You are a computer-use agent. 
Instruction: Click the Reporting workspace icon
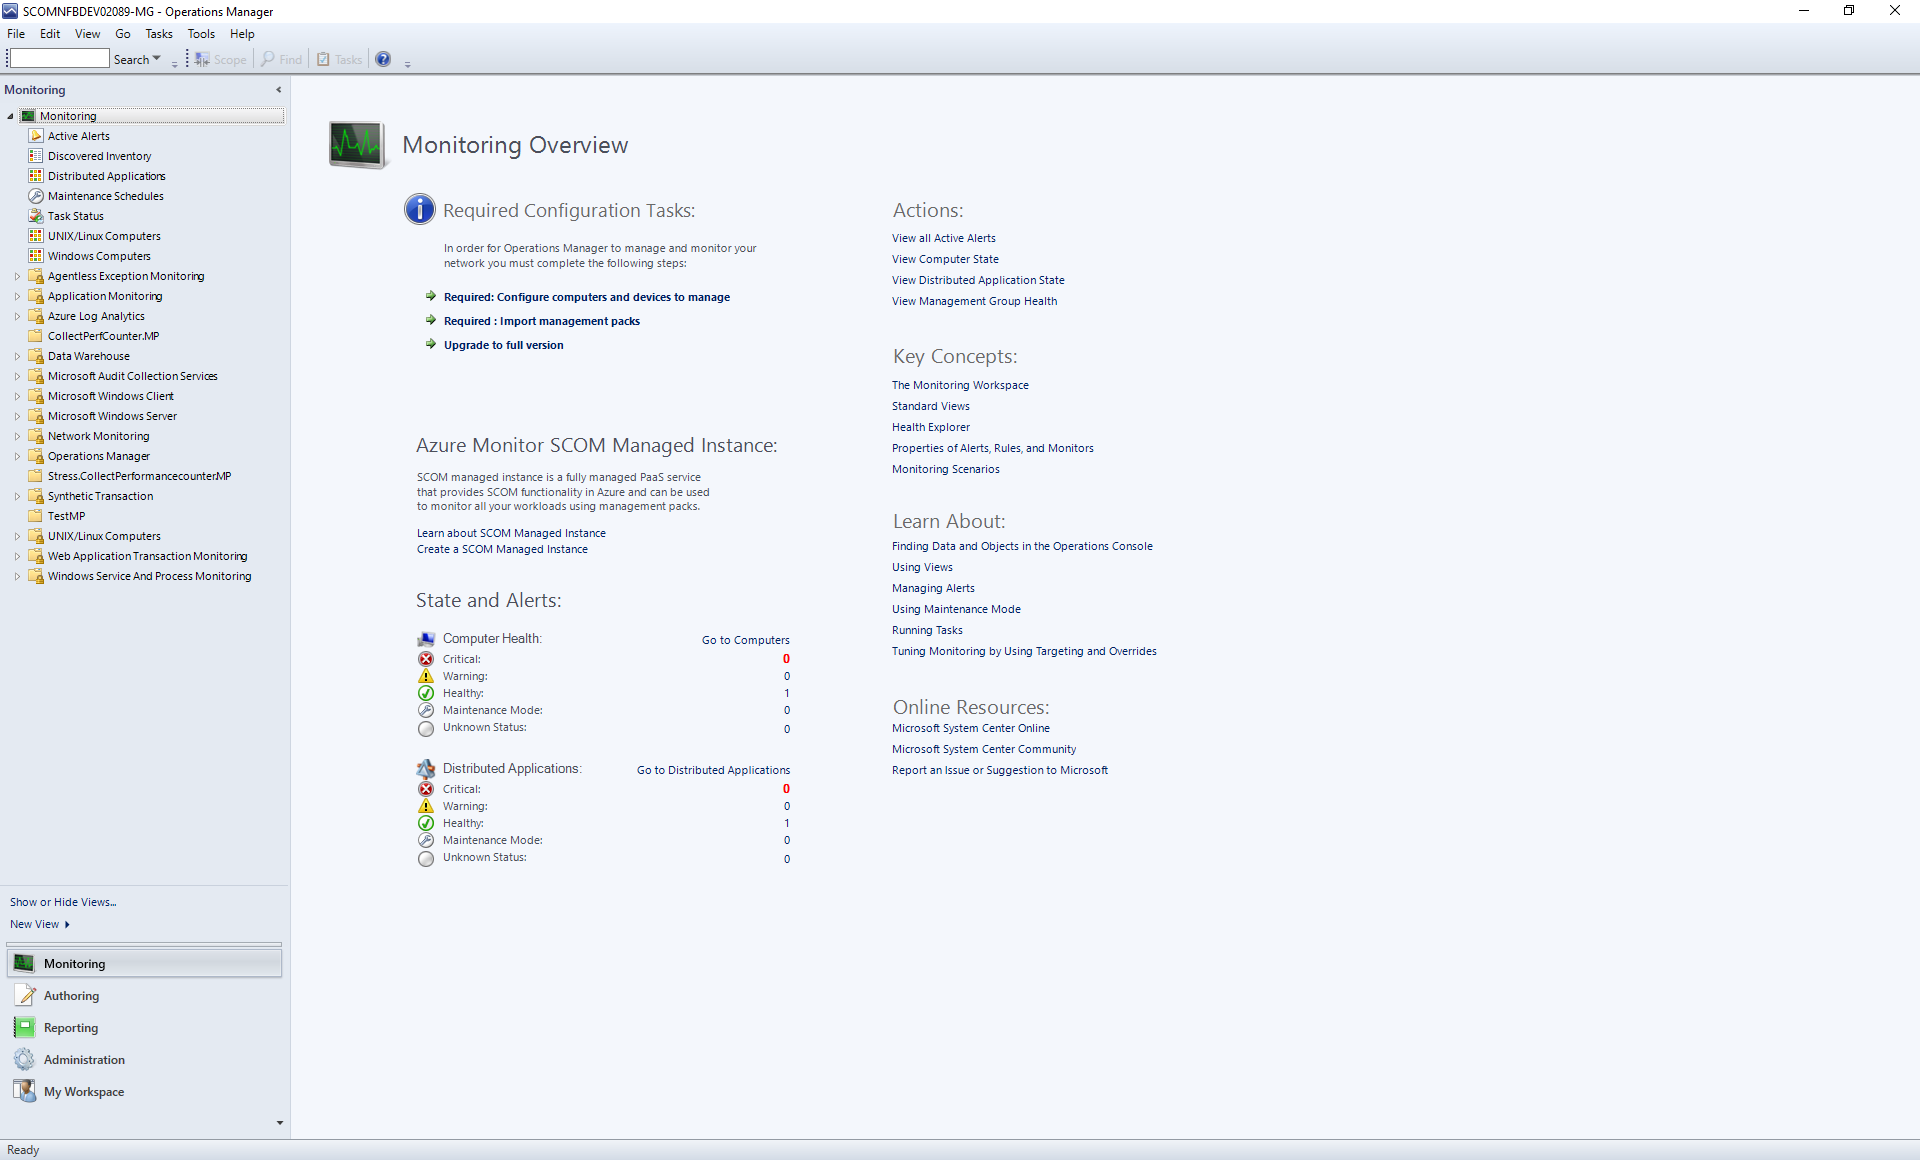[x=25, y=1026]
